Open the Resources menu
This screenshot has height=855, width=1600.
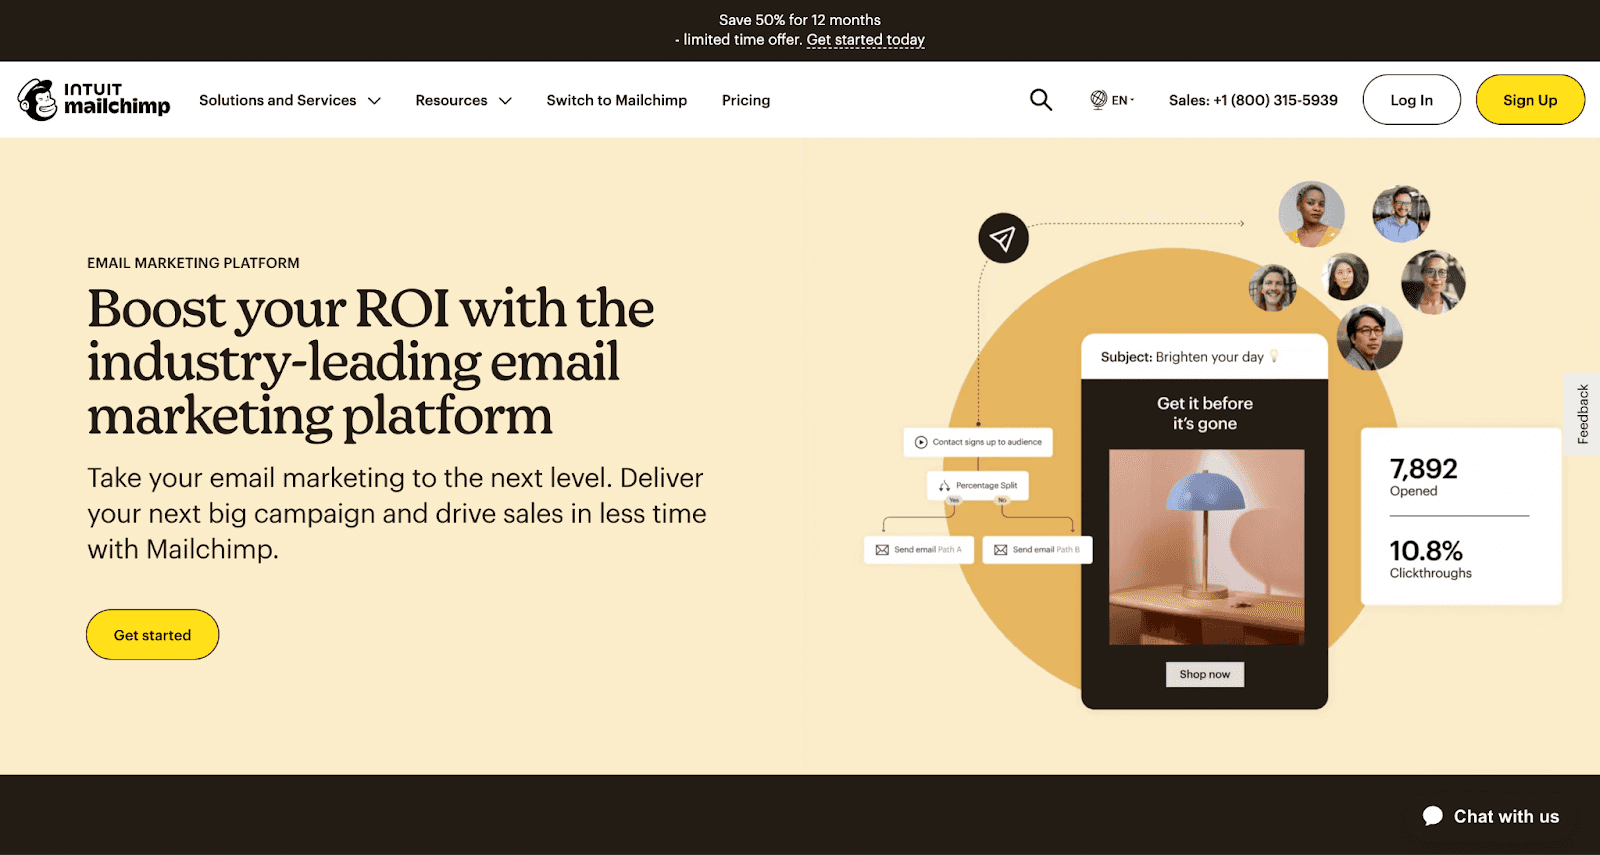pyautogui.click(x=464, y=100)
